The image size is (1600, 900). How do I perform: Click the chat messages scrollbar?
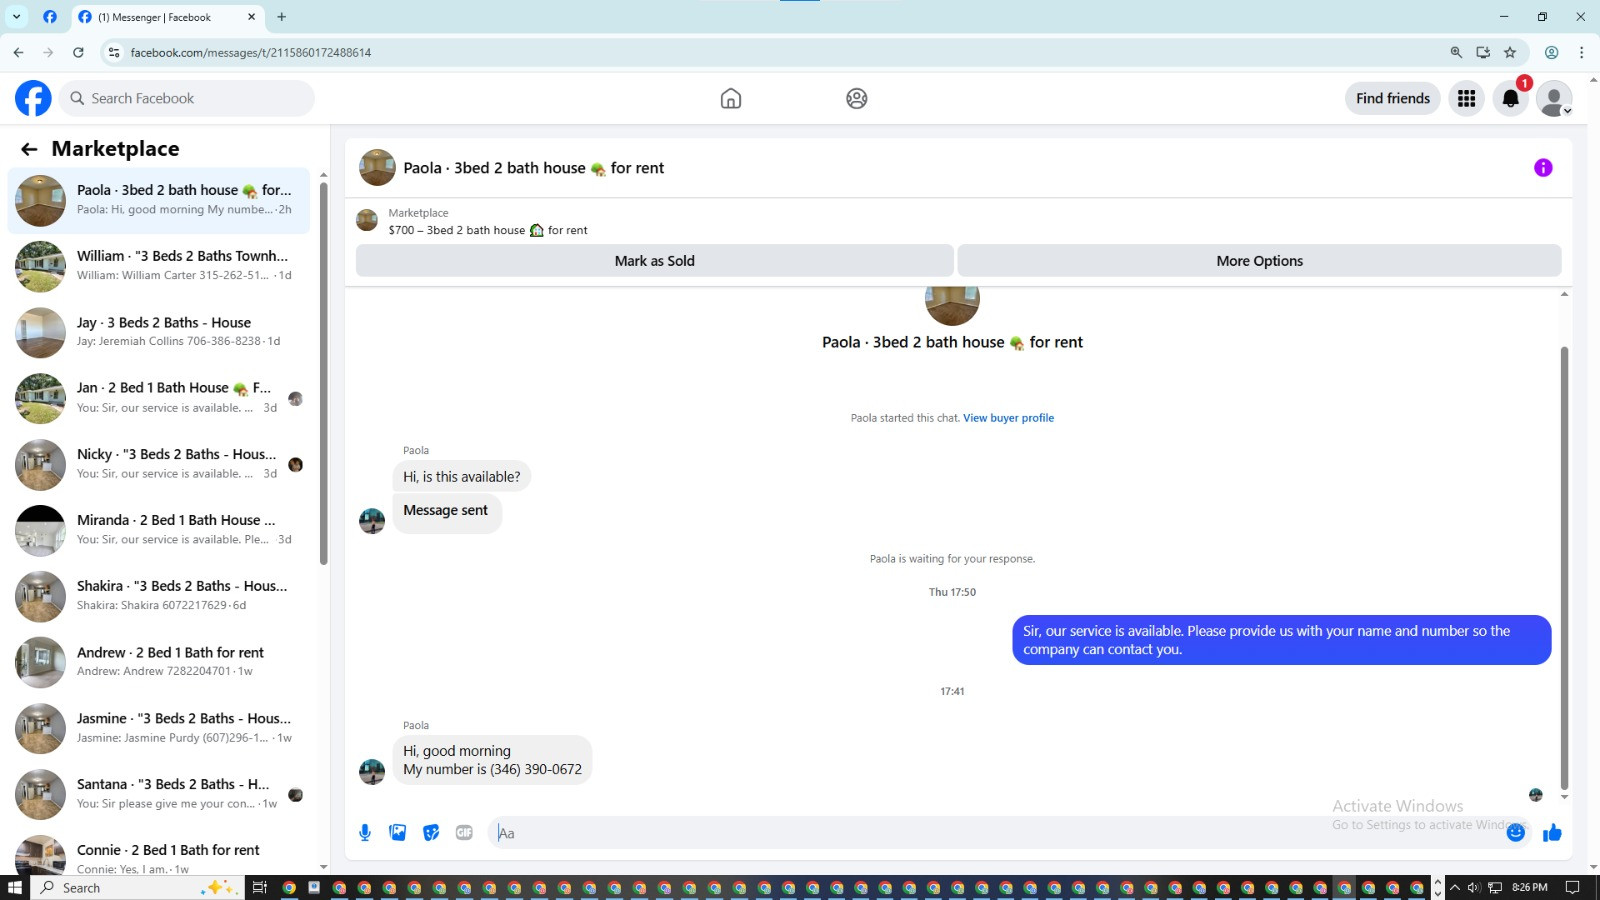click(1564, 568)
